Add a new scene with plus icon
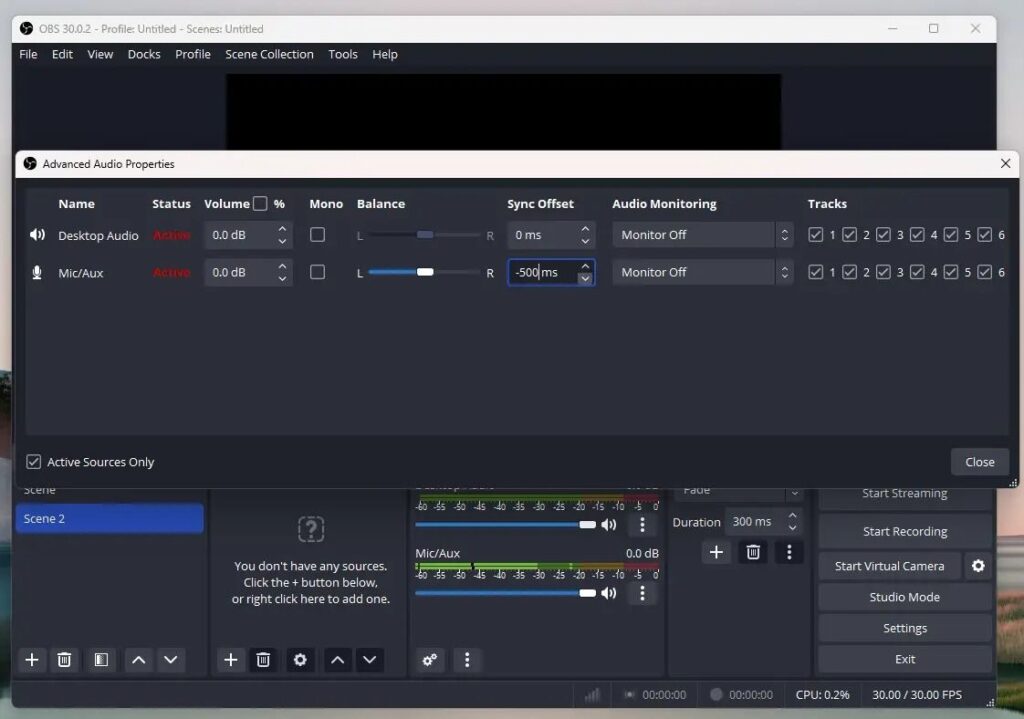The height and width of the screenshot is (719, 1024). pyautogui.click(x=31, y=660)
